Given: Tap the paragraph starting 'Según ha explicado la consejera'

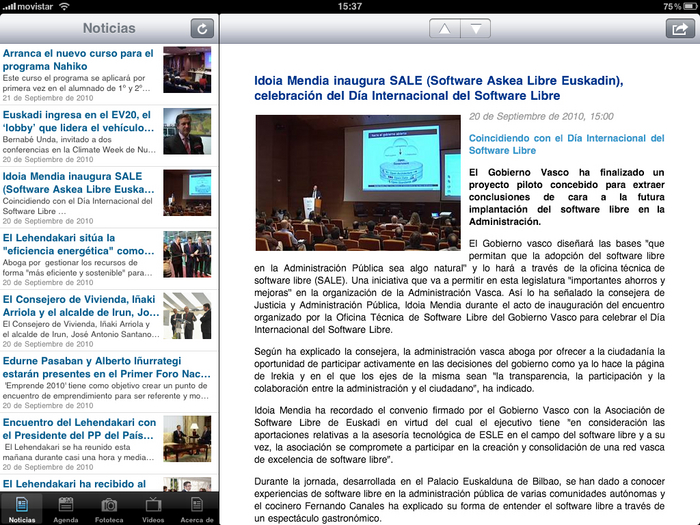Looking at the screenshot, I should pos(459,370).
